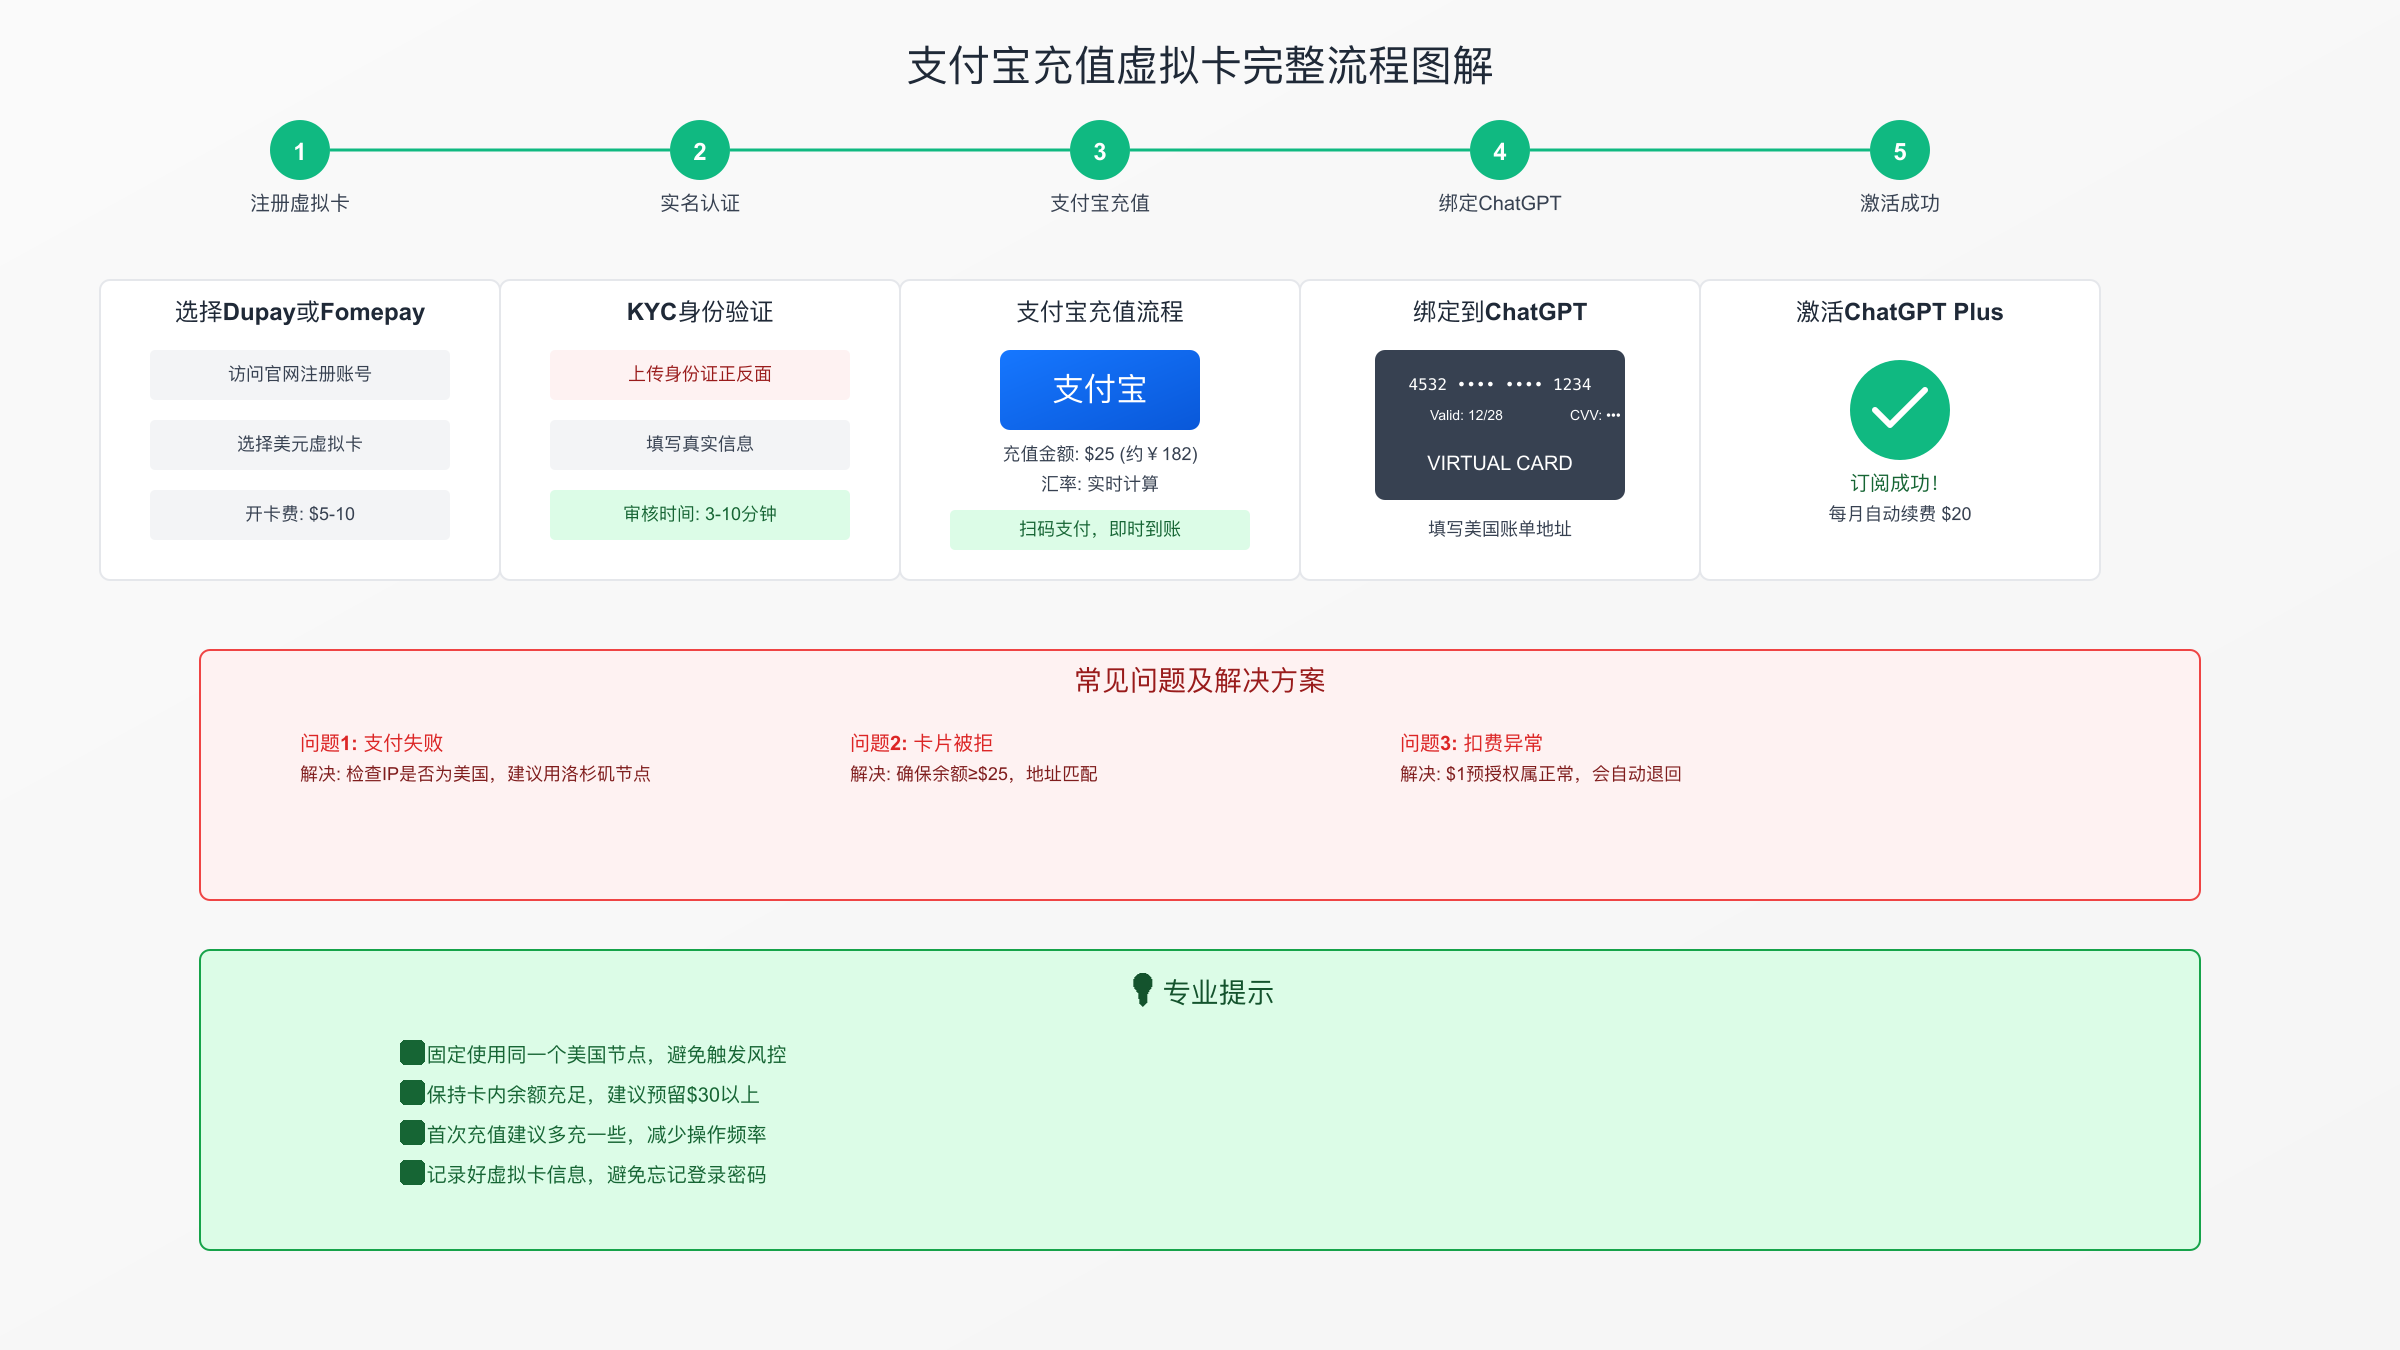Click step 4 circle 绑定ChatGPT
The image size is (2400, 1350).
pyautogui.click(x=1500, y=151)
